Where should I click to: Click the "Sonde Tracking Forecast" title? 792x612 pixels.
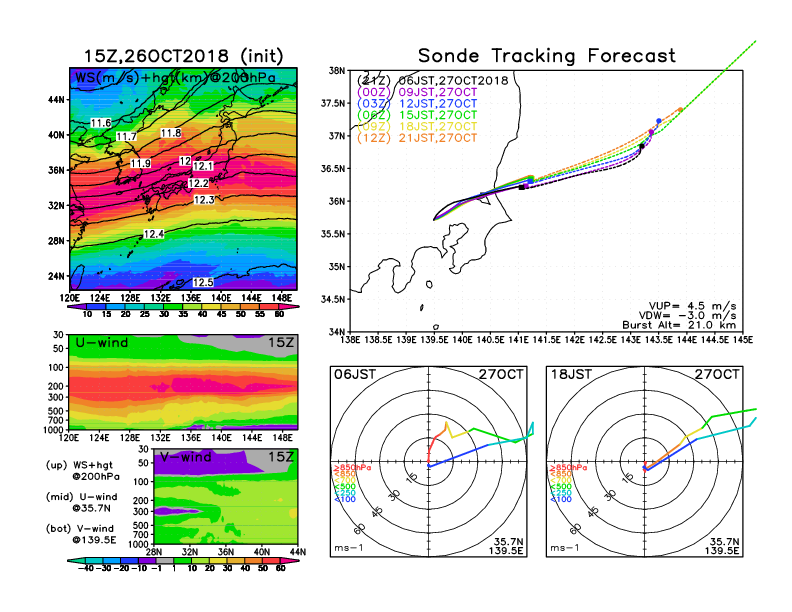point(547,56)
